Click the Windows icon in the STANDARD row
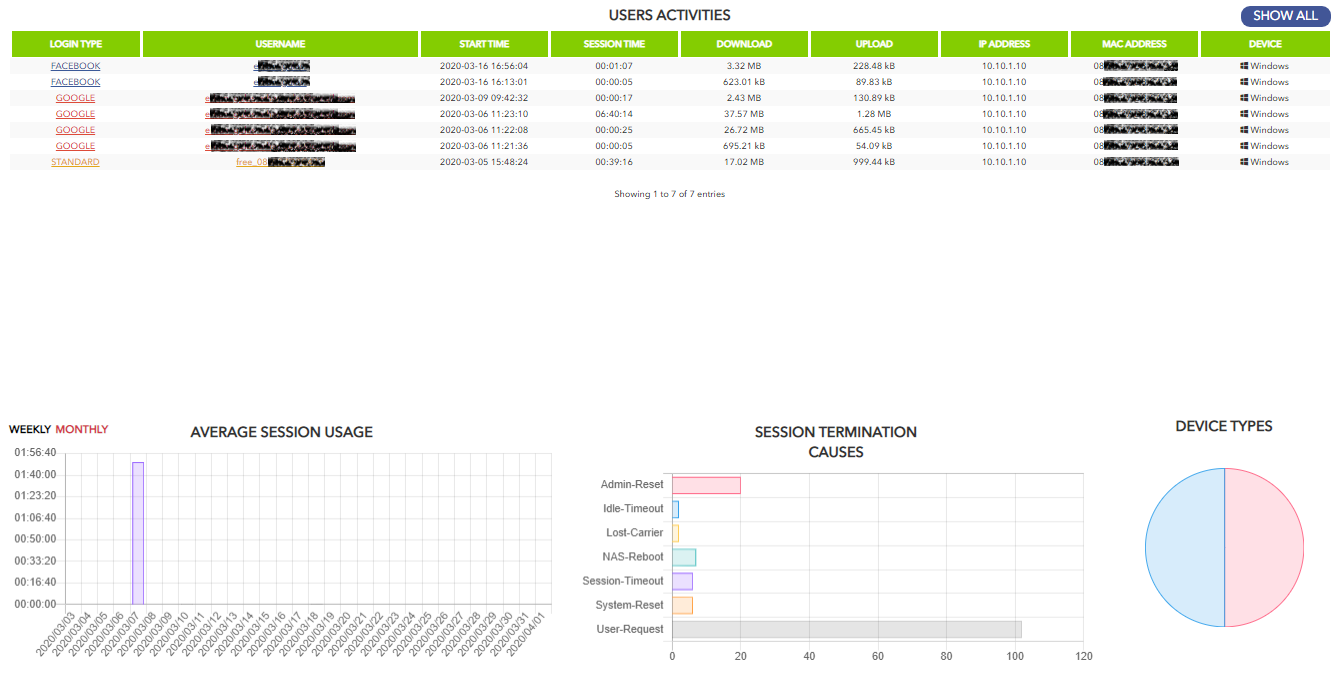 coord(1265,161)
